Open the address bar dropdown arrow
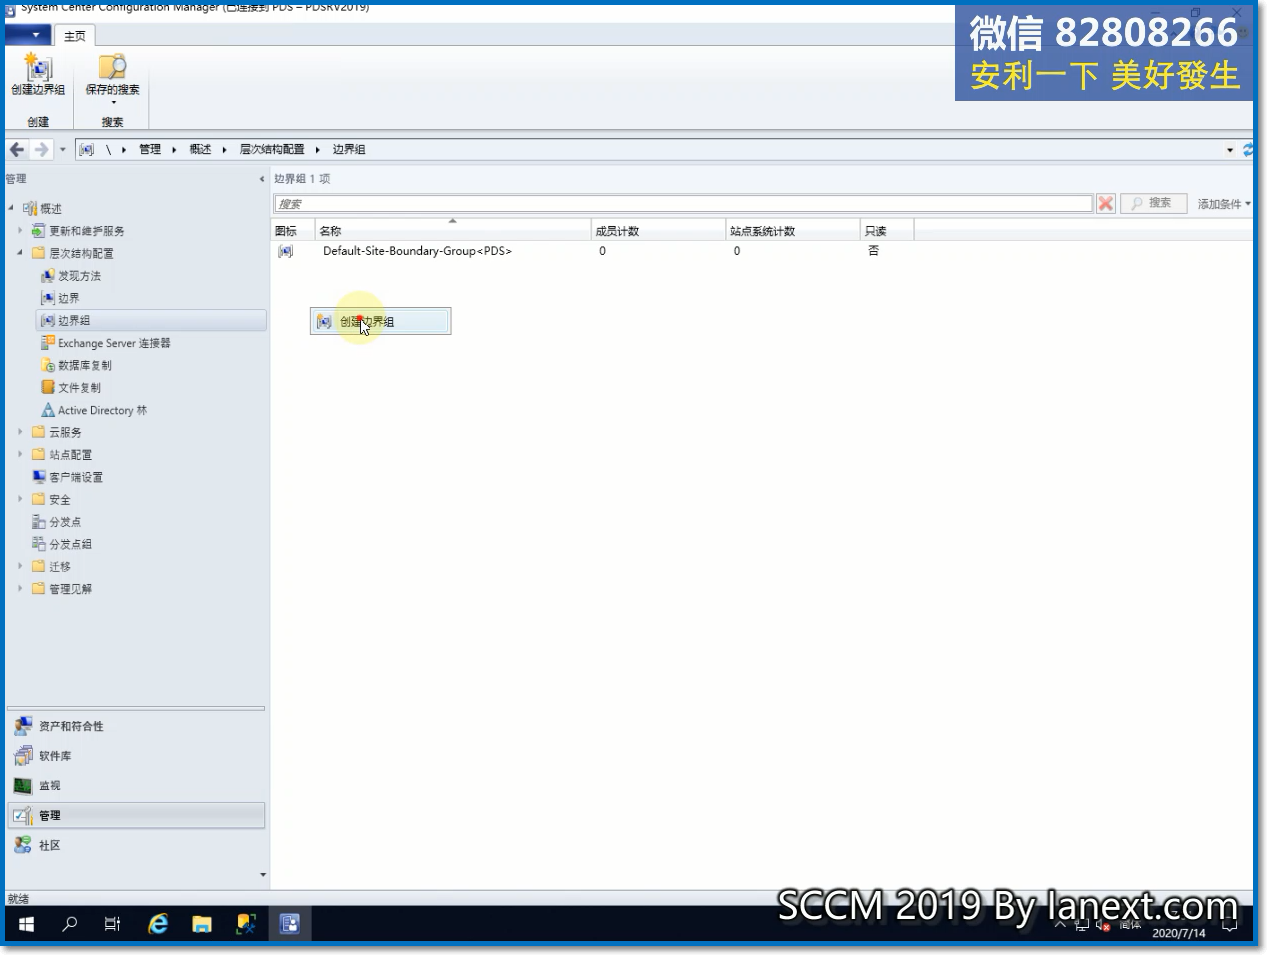 [1230, 150]
